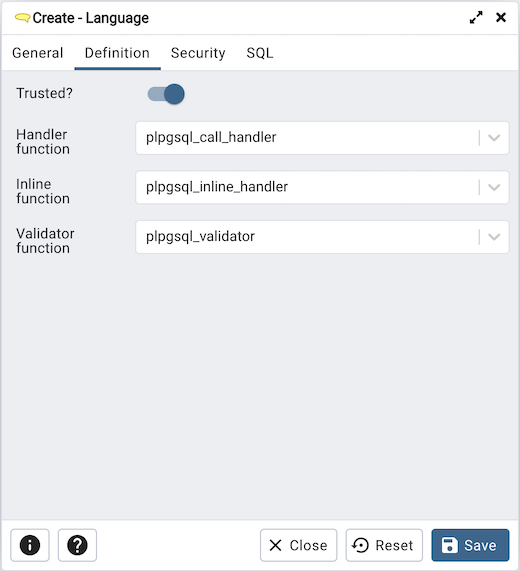Click the Validator function label

tap(45, 241)
